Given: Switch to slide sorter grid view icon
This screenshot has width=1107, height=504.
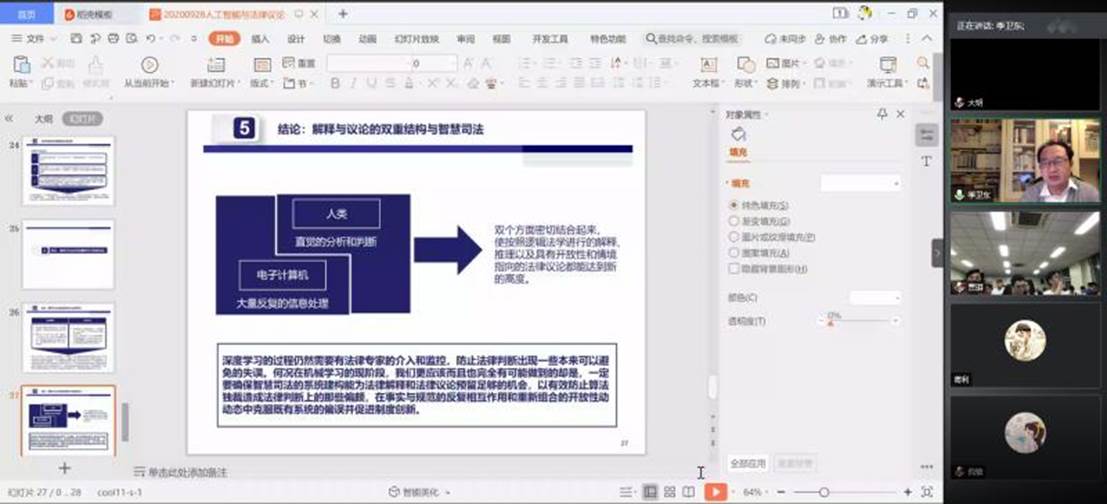Looking at the screenshot, I should (x=669, y=492).
